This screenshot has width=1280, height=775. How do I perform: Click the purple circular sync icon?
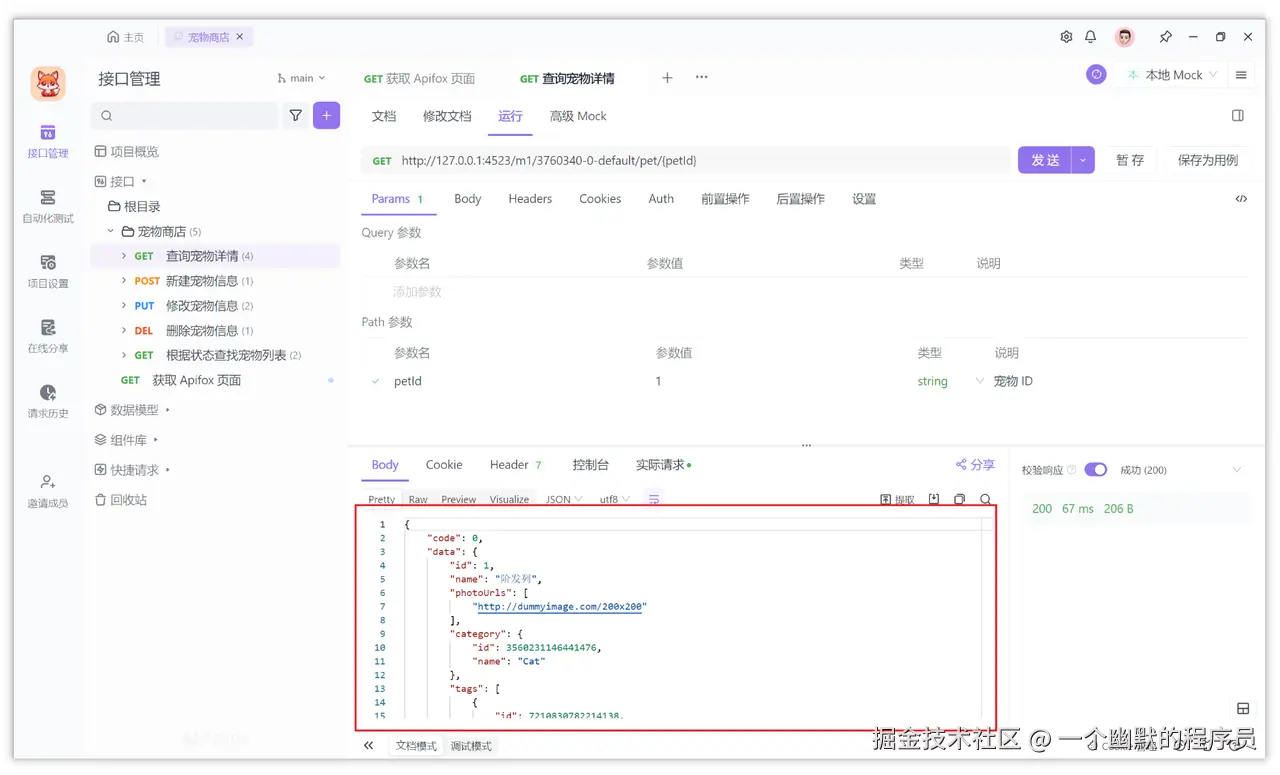pos(1097,75)
